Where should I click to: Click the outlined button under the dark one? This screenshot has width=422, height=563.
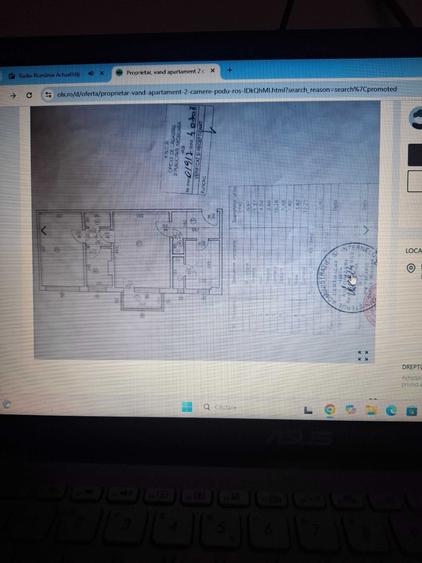(x=415, y=181)
